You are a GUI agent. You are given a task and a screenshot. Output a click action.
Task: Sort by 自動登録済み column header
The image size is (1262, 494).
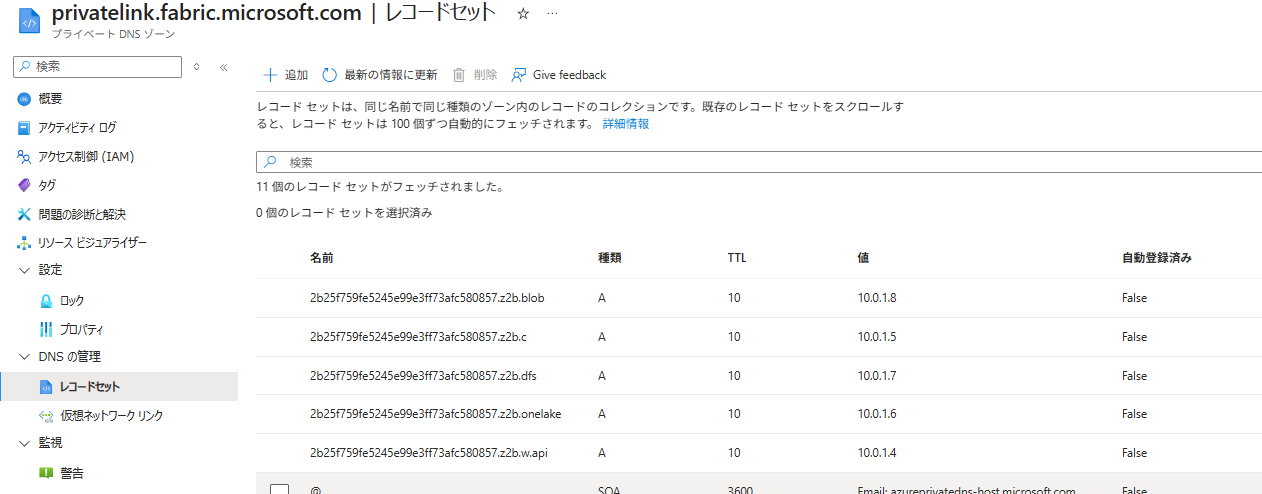pos(1157,257)
